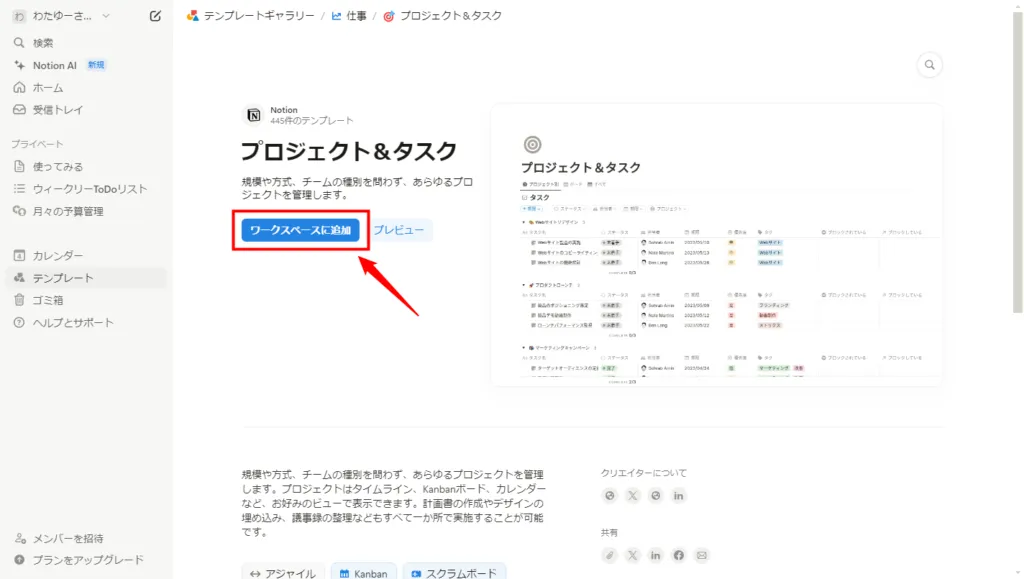Click プランをアップグレード
This screenshot has height=579, width=1024.
[86, 559]
